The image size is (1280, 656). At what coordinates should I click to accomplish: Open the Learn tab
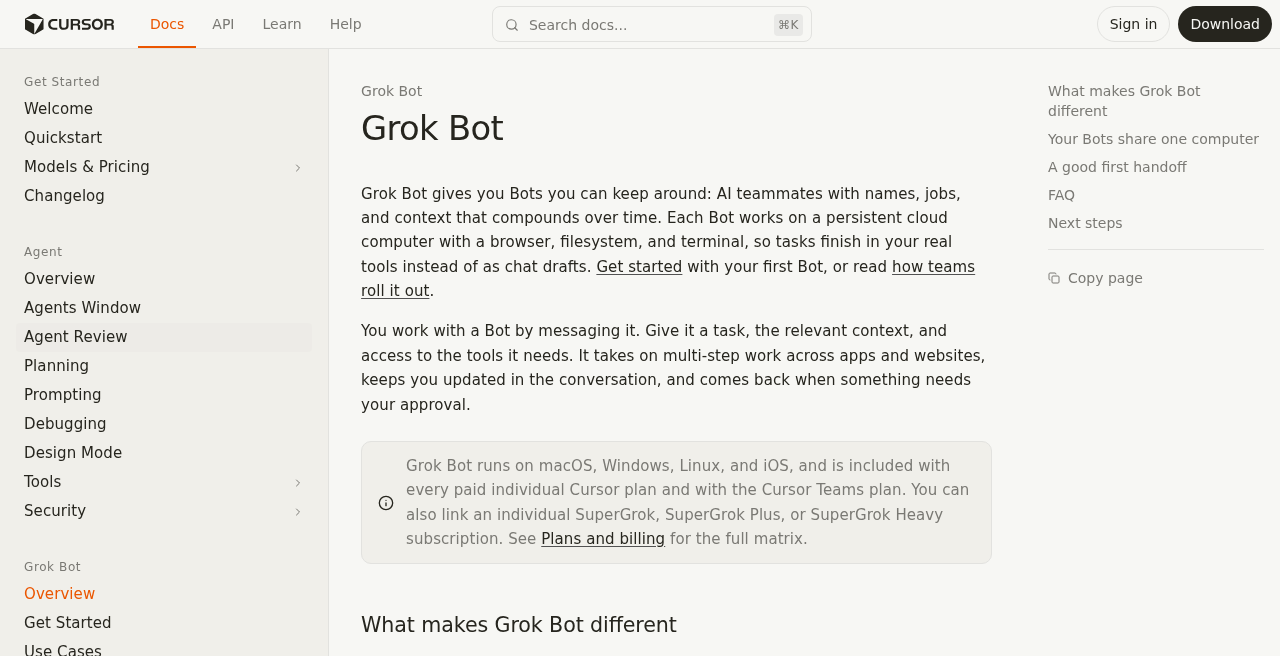point(282,24)
